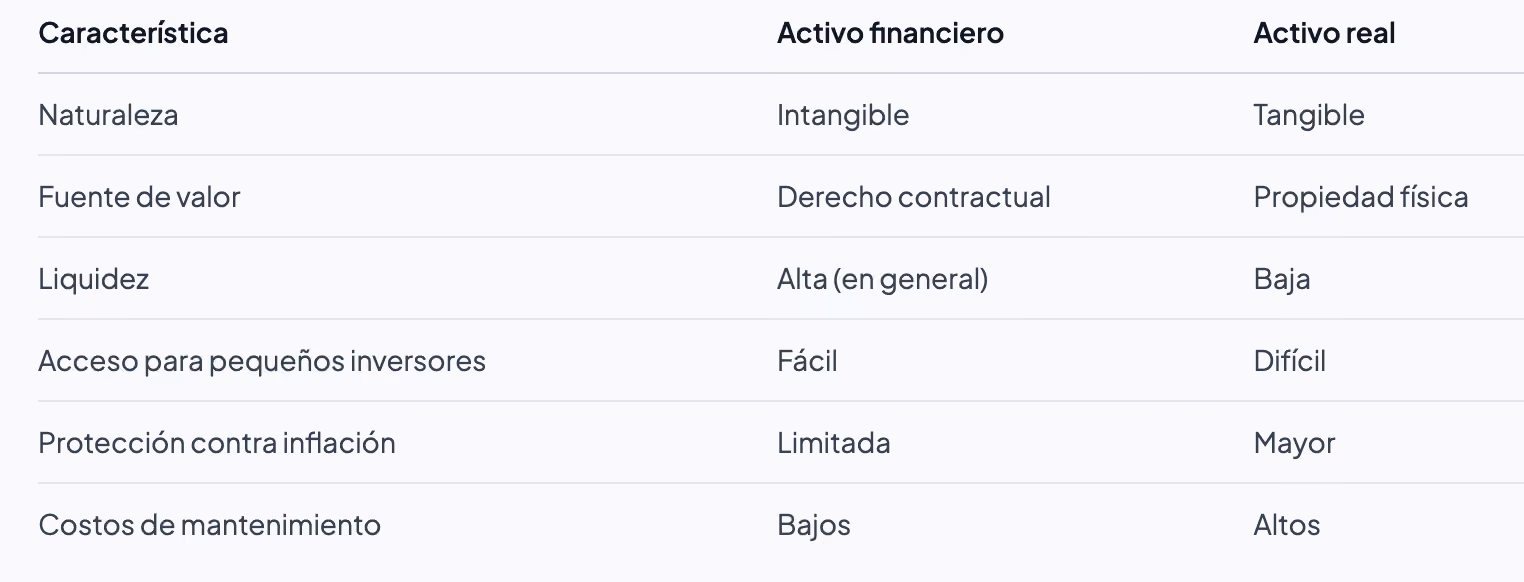
Task: Select the Intangible cell
Action: point(843,115)
